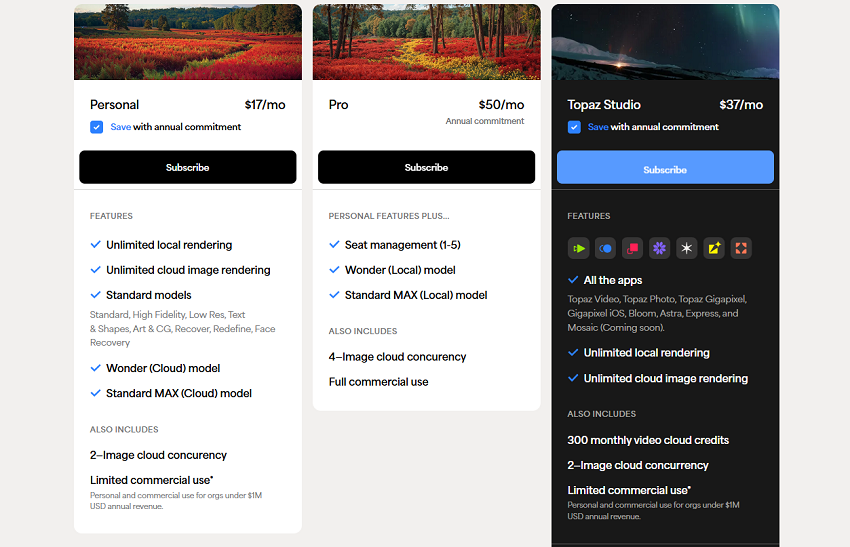Select the yellow Express app icon

tap(713, 248)
